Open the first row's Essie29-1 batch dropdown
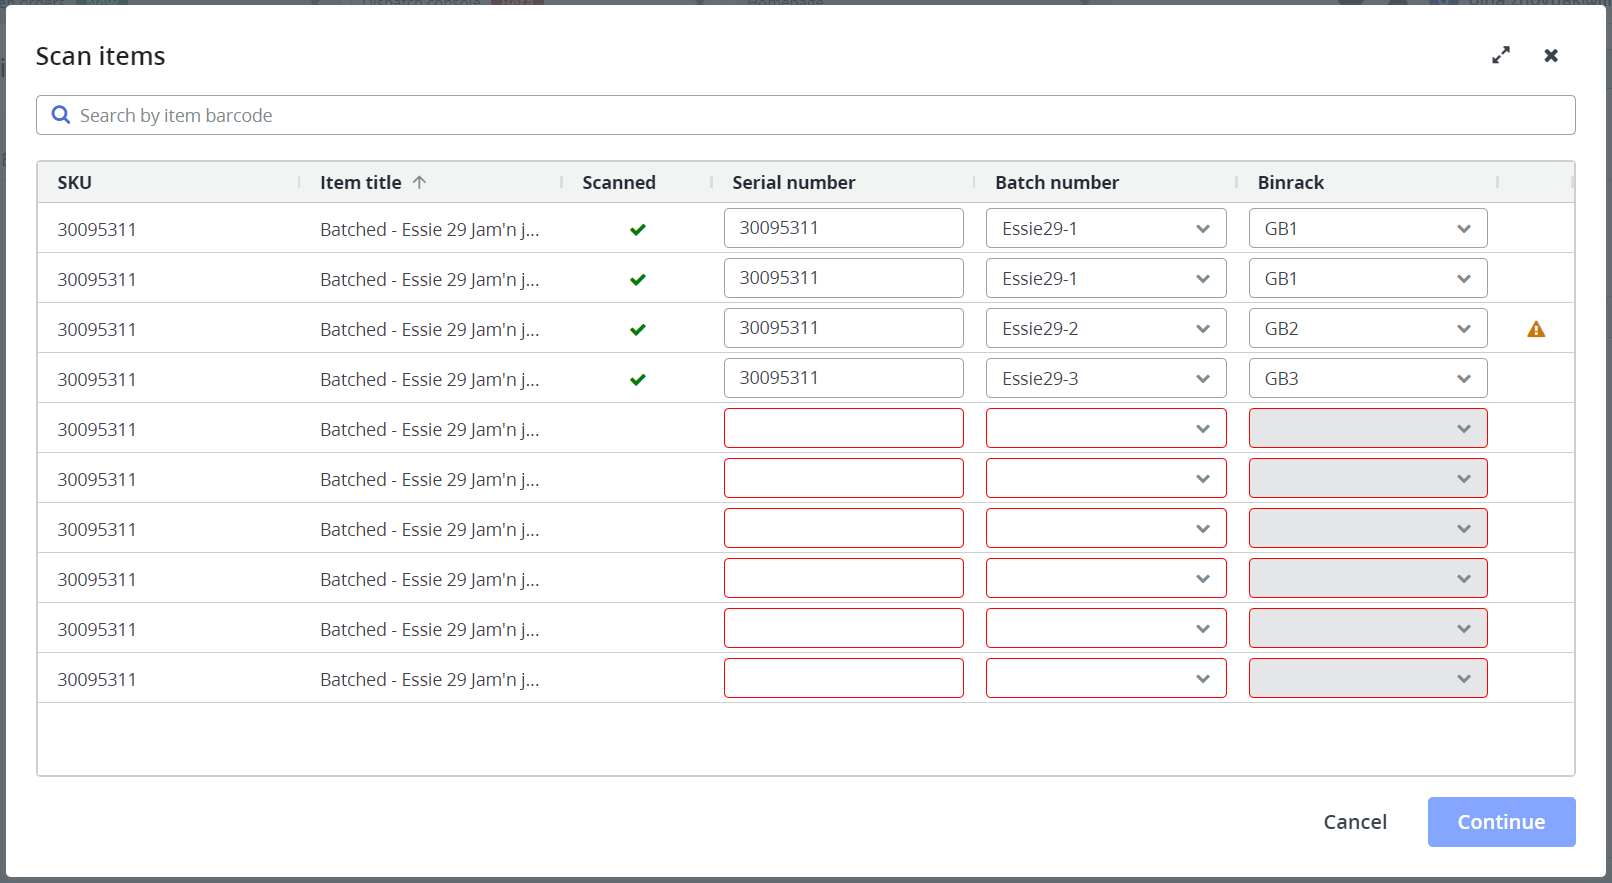Image resolution: width=1612 pixels, height=883 pixels. coord(1105,229)
